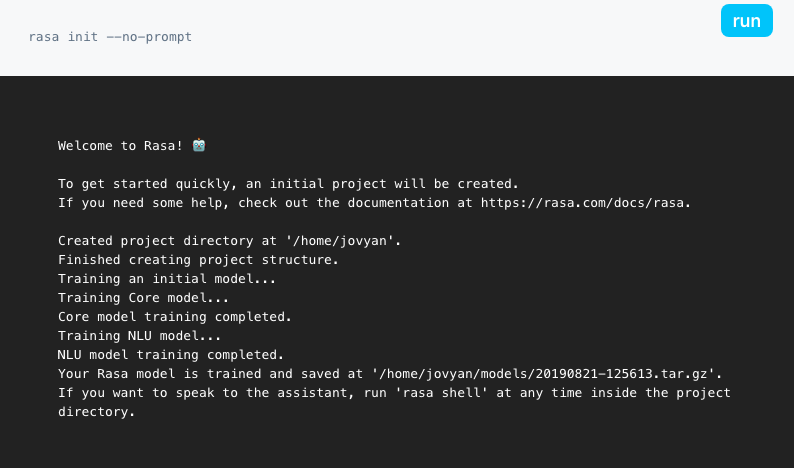Viewport: 794px width, 468px height.
Task: Click the 'Core model training completed.' line
Action: click(175, 317)
